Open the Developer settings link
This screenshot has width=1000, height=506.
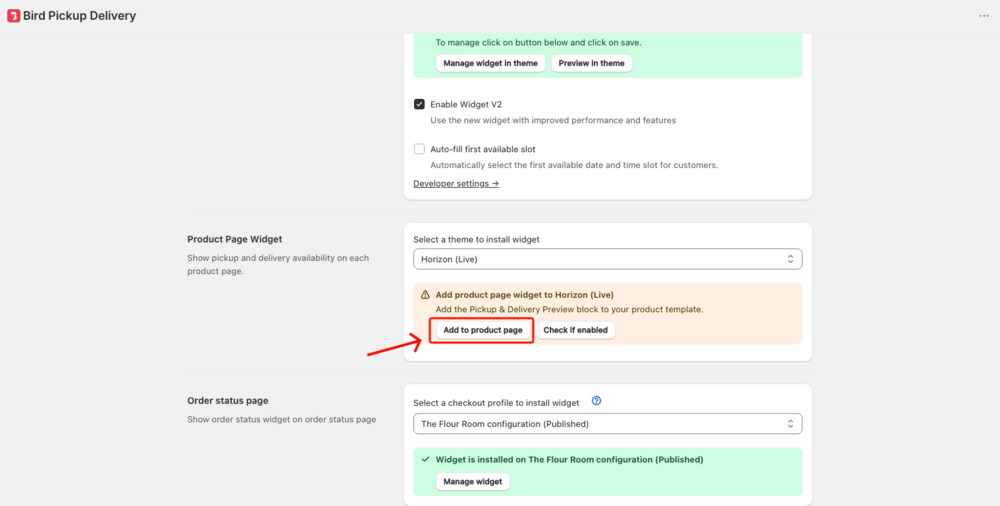pos(456,184)
